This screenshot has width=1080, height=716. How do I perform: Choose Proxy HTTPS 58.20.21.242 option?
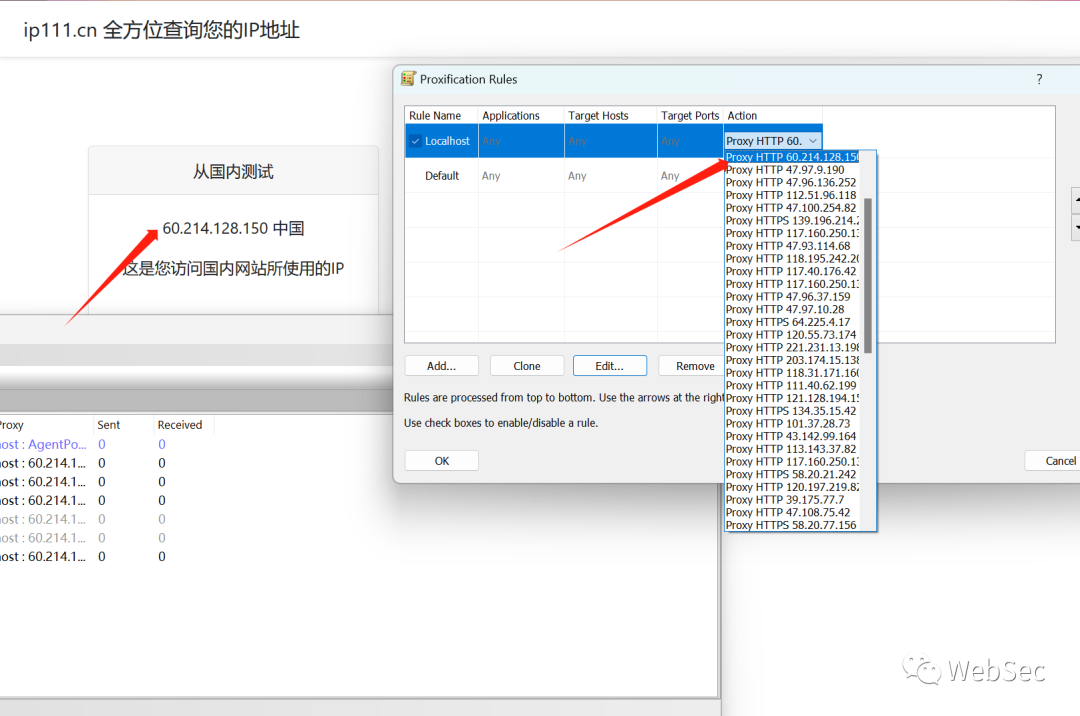[792, 474]
